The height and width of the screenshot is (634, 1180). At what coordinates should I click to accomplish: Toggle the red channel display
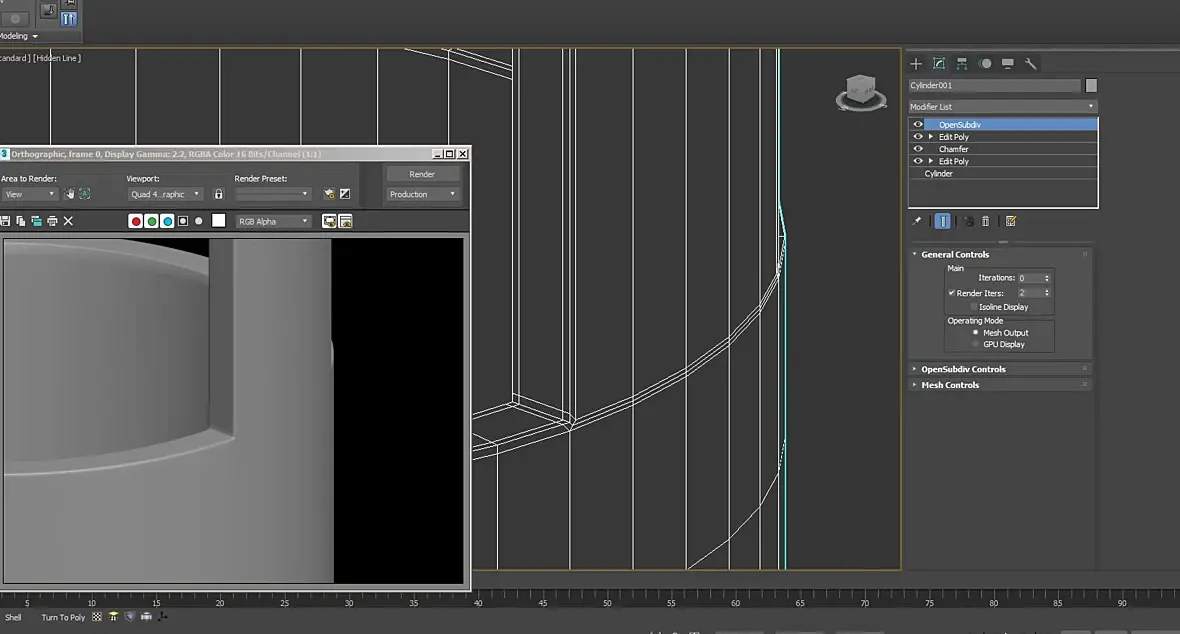(135, 221)
